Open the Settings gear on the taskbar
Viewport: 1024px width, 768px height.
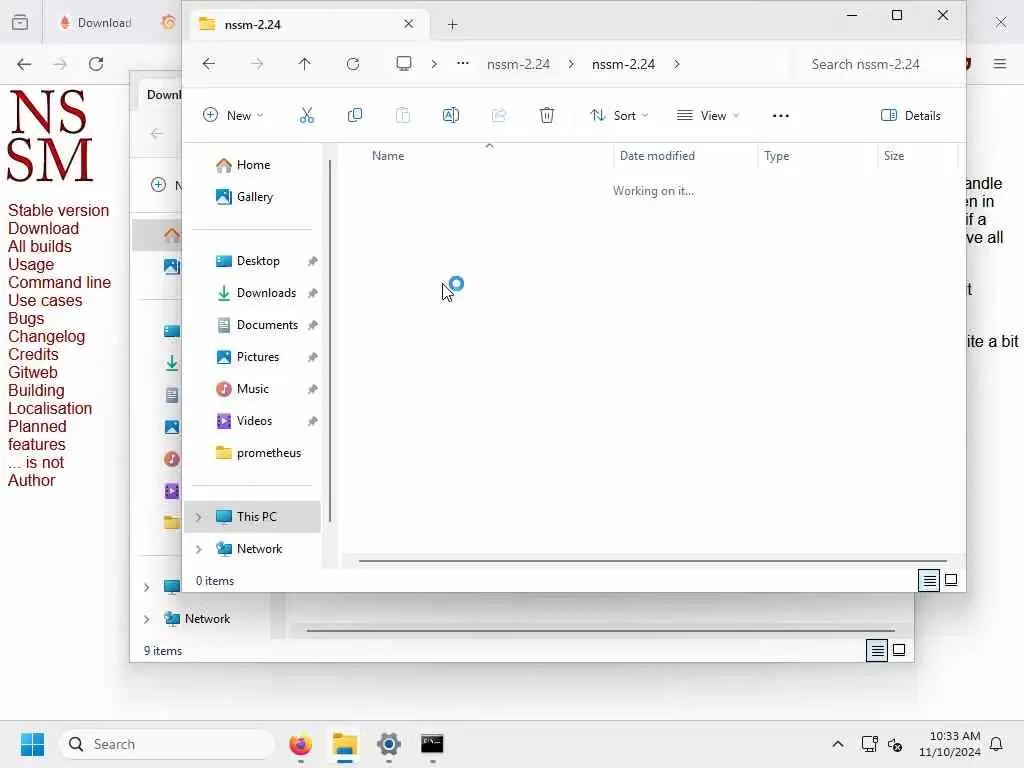pos(389,744)
